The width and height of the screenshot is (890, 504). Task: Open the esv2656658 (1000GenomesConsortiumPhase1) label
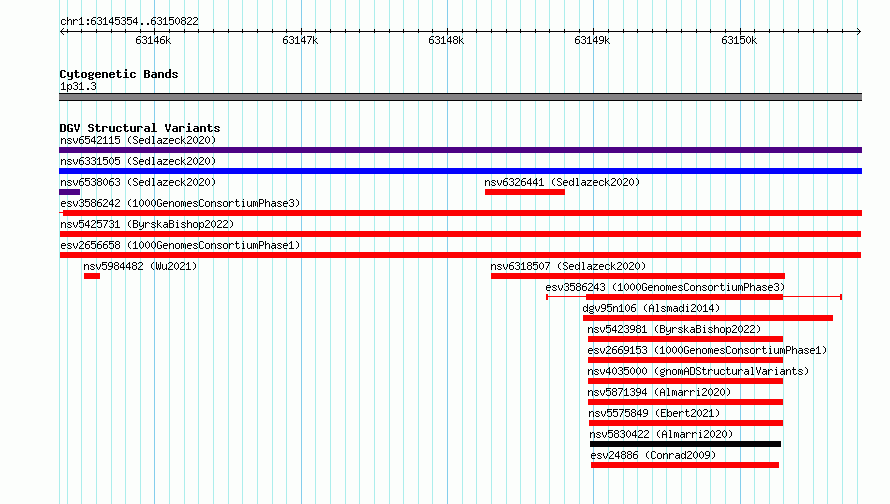click(x=180, y=245)
